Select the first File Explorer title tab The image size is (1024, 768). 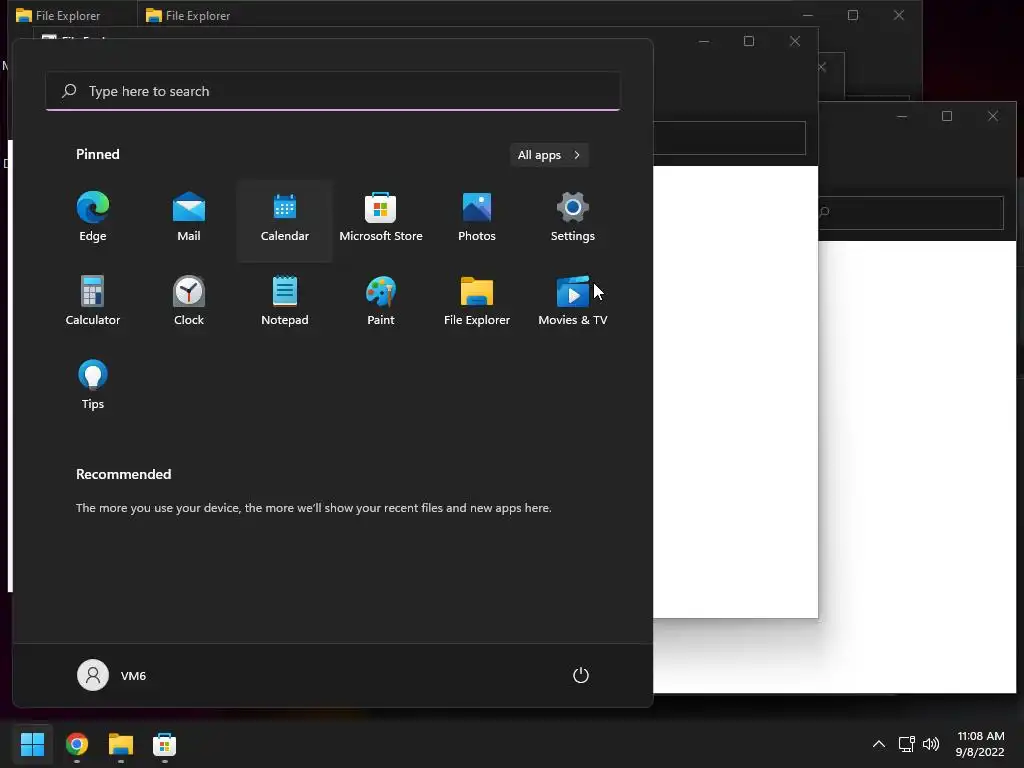59,15
